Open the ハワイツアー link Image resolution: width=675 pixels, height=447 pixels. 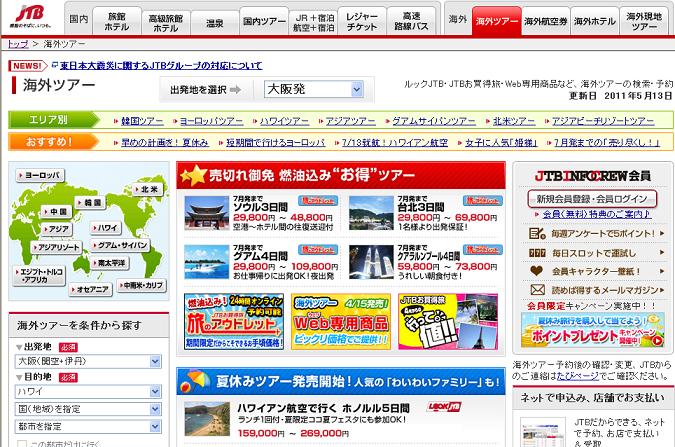pyautogui.click(x=284, y=121)
